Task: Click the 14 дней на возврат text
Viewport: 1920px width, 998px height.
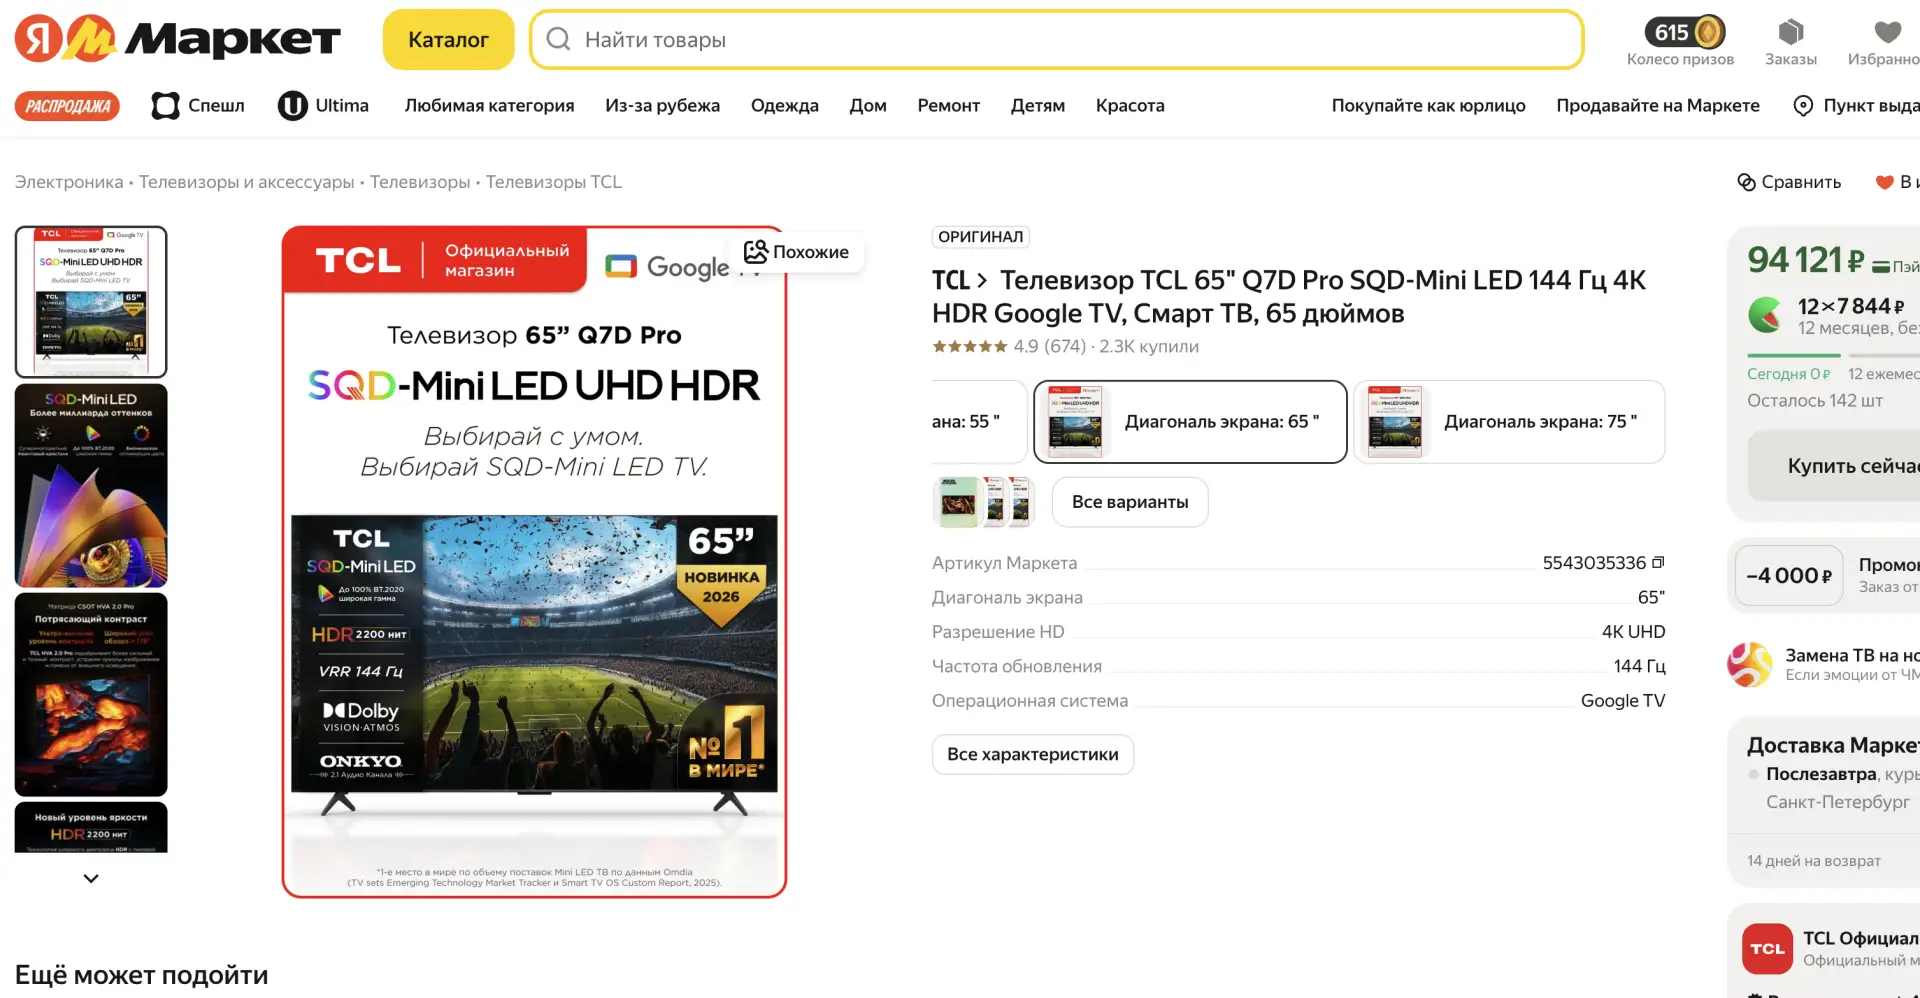Action: pyautogui.click(x=1813, y=861)
